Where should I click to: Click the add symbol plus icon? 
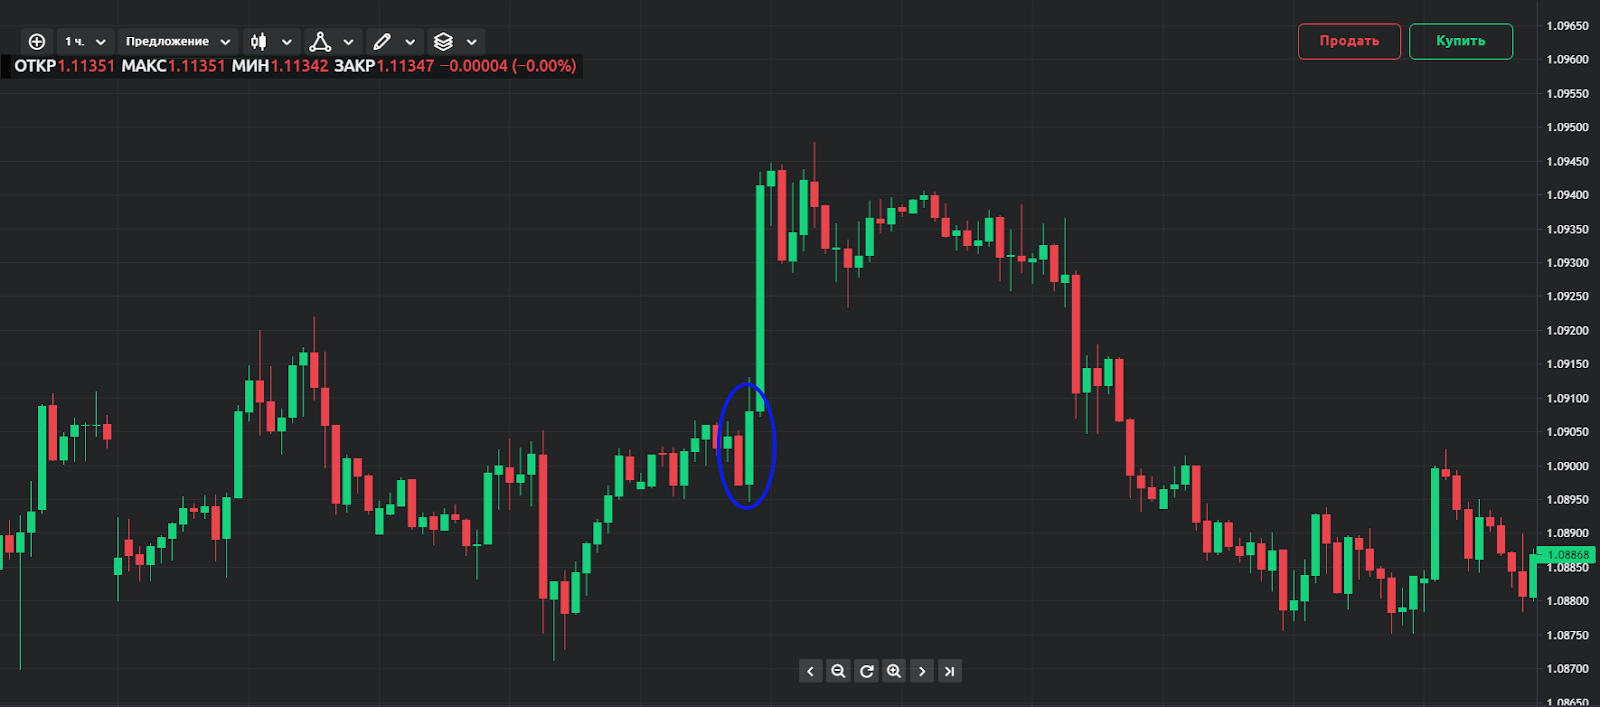click(37, 41)
